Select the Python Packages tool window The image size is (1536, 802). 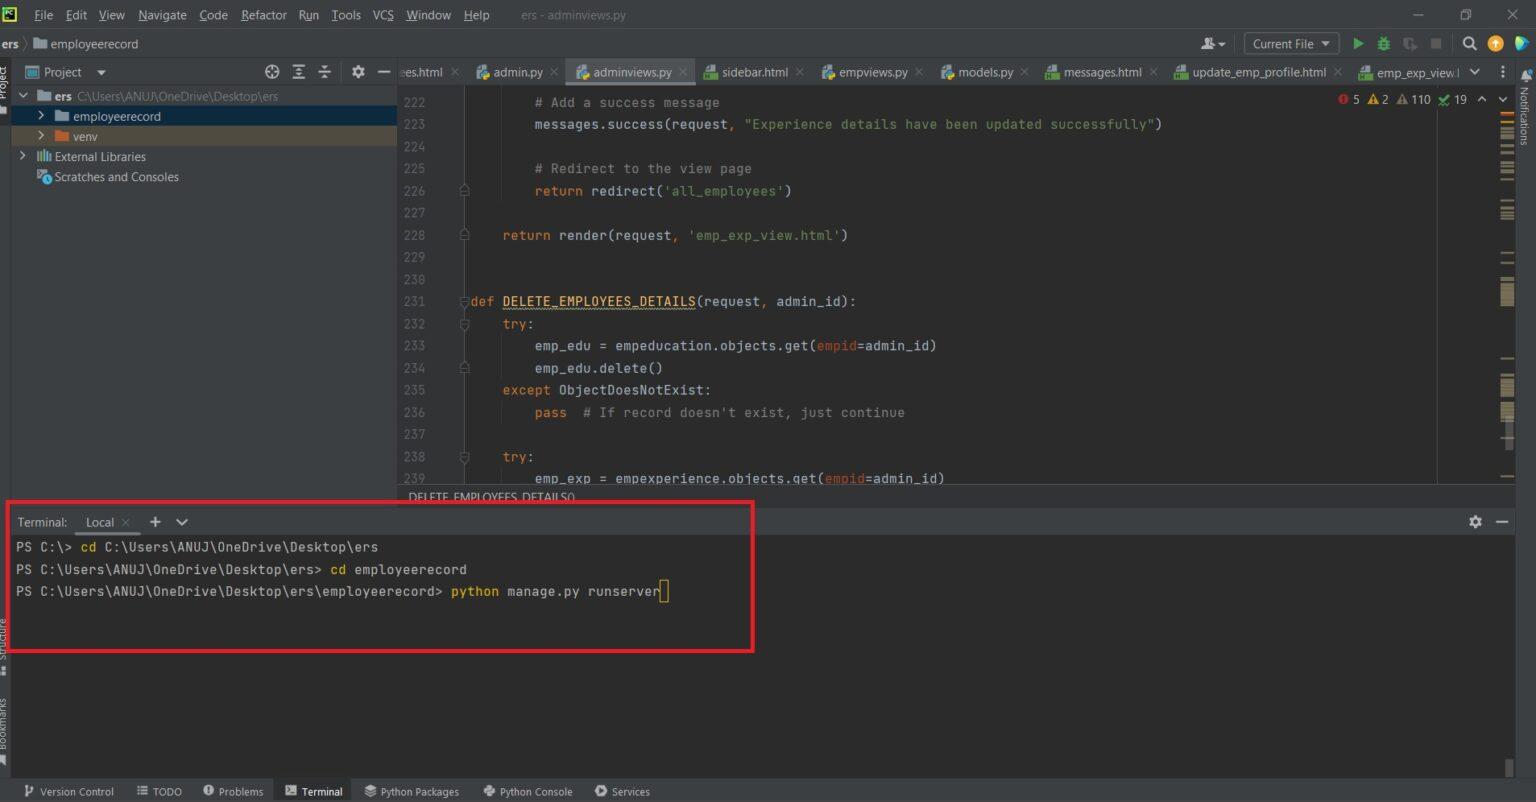pos(411,790)
